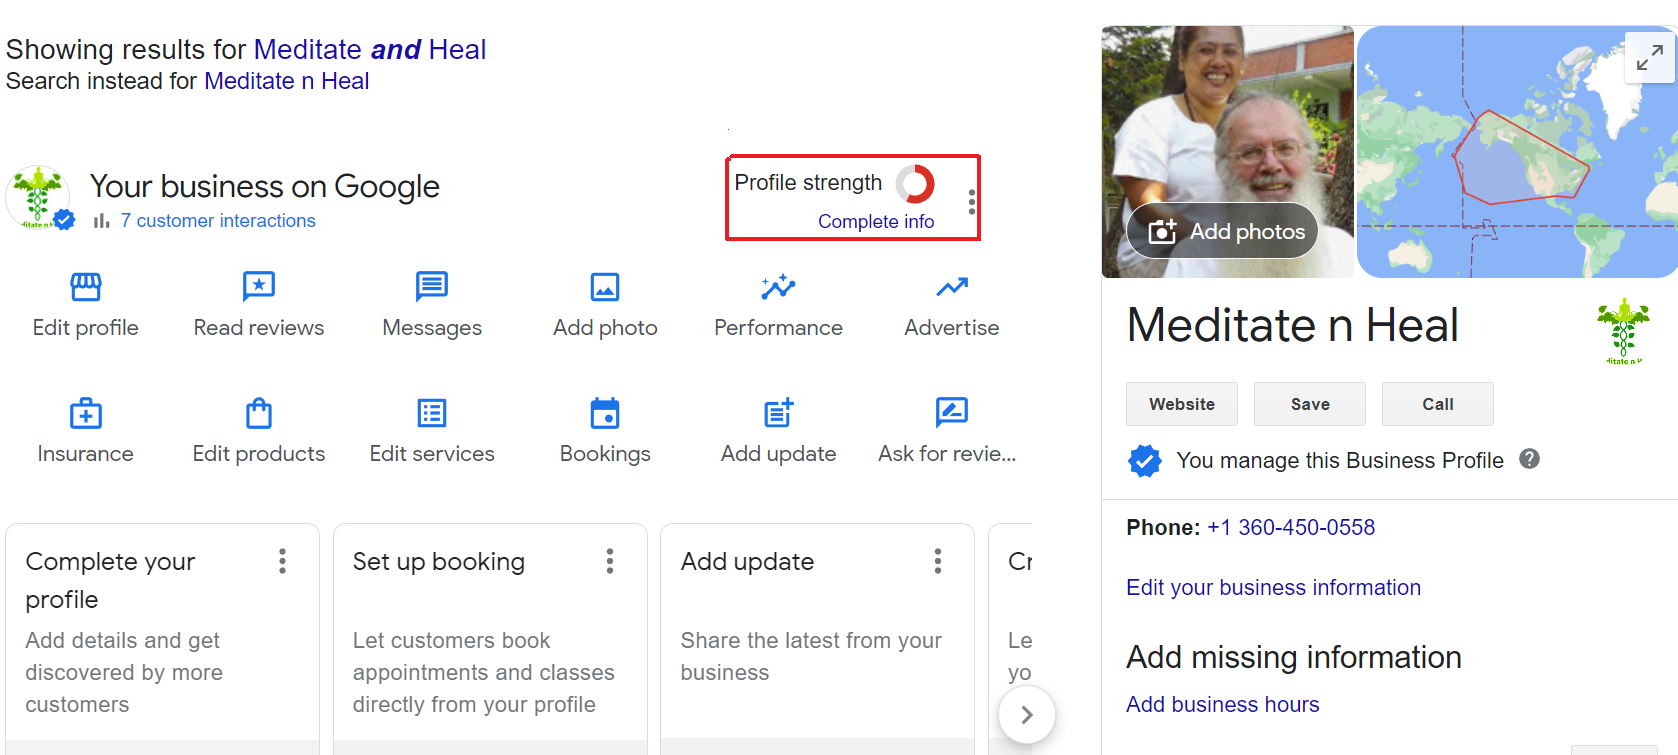The height and width of the screenshot is (755, 1678).
Task: Open the Set up booking card
Action: (x=490, y=639)
